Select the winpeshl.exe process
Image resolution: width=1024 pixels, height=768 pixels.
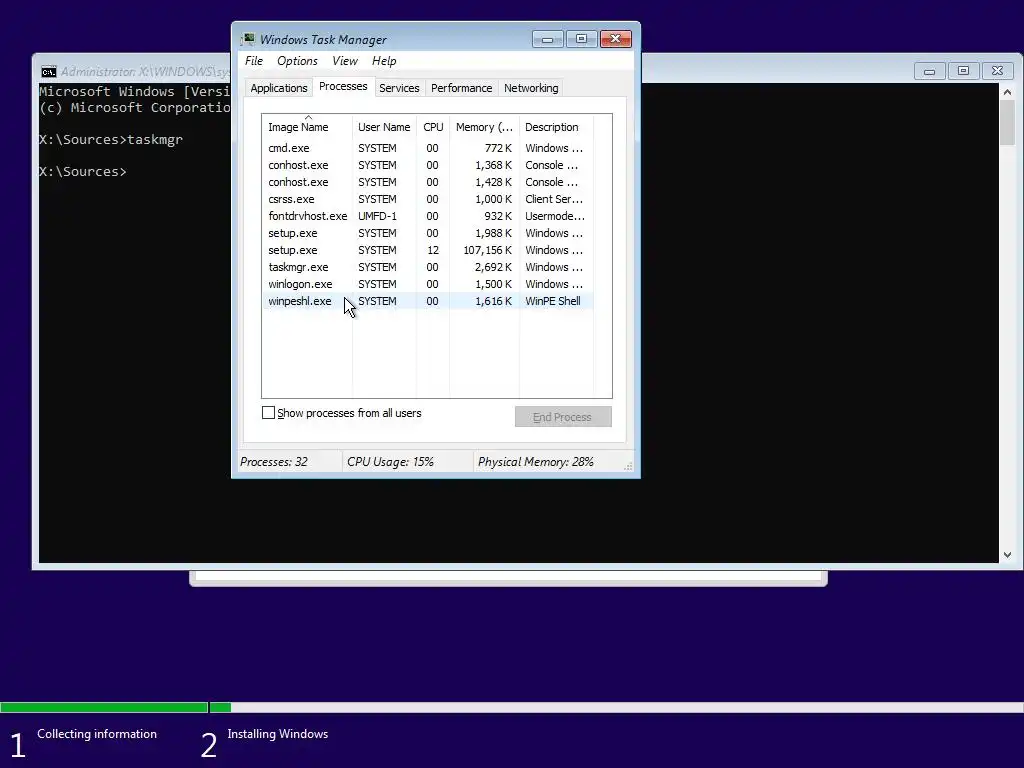(x=428, y=301)
